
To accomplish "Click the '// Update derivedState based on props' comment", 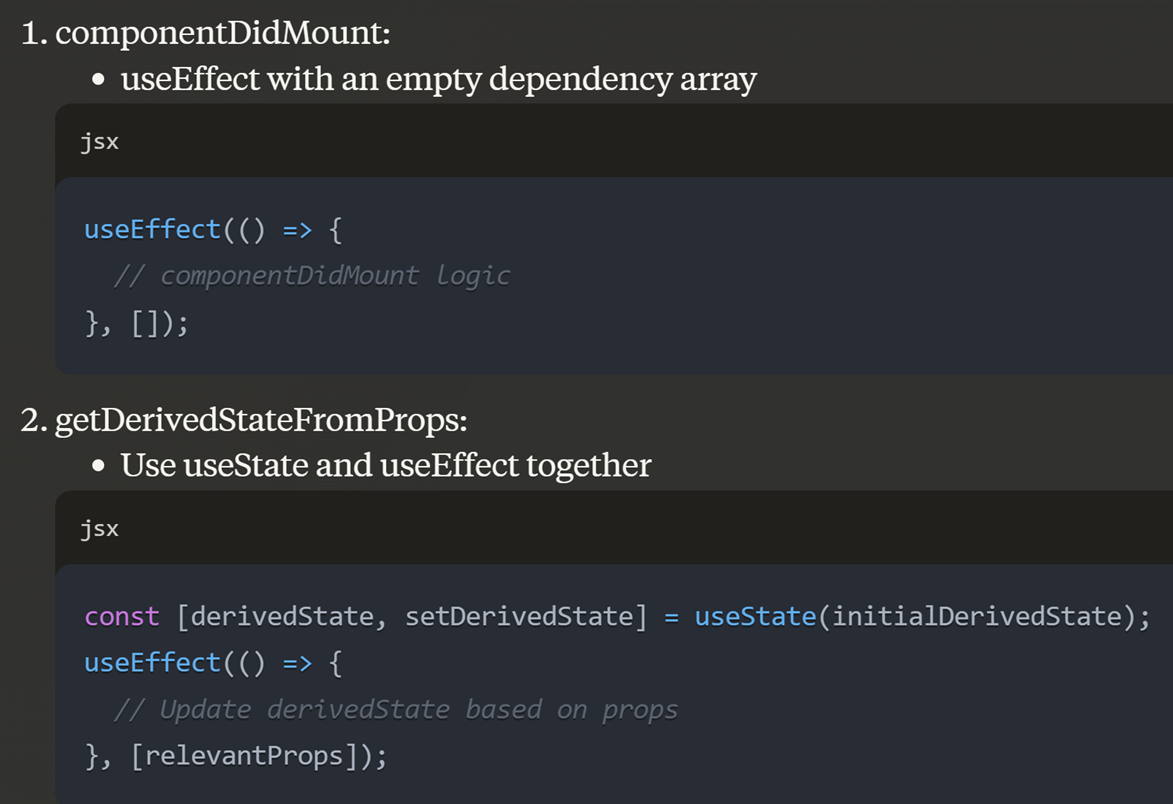I will [396, 709].
